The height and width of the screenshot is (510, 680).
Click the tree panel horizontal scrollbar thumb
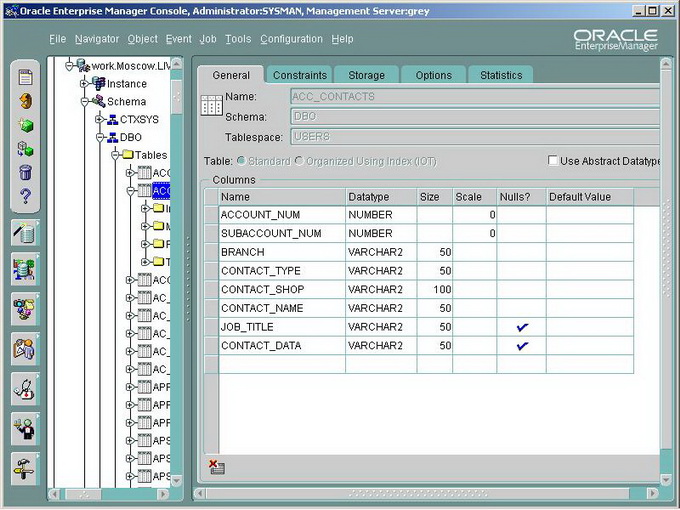[83, 494]
